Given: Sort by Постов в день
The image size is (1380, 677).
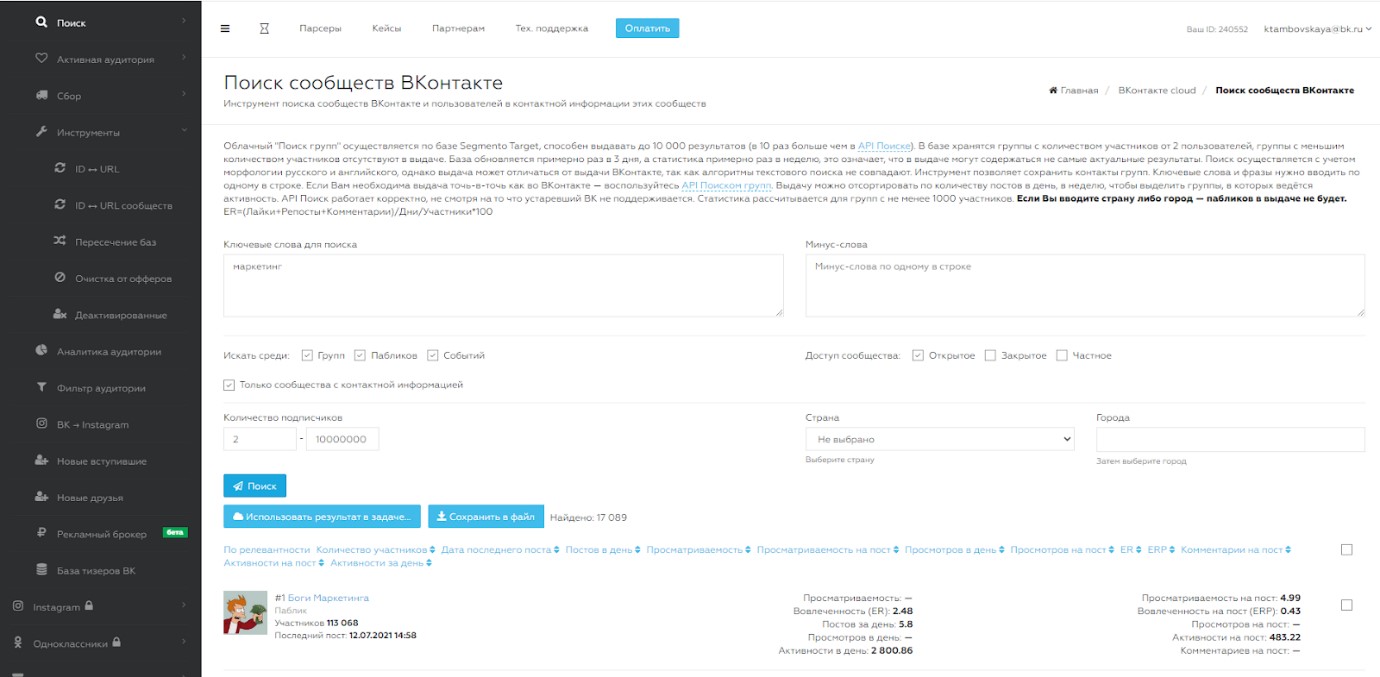Looking at the screenshot, I should click(x=603, y=549).
